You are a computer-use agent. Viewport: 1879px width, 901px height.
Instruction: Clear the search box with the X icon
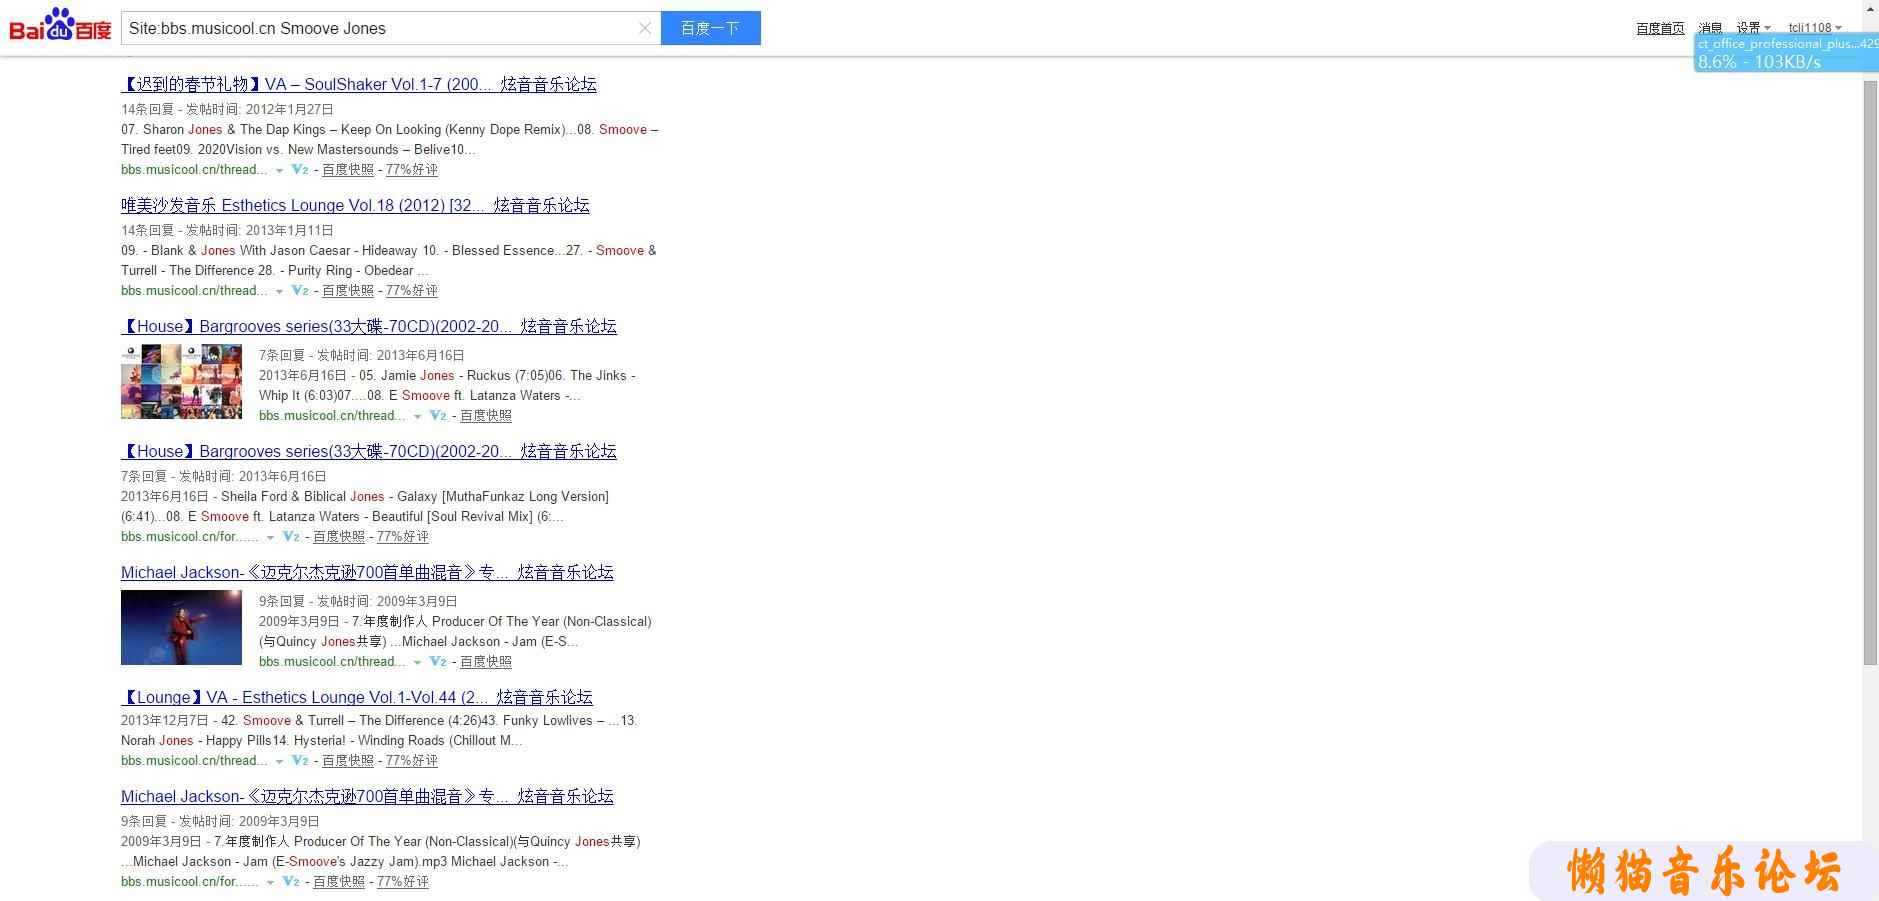[645, 28]
